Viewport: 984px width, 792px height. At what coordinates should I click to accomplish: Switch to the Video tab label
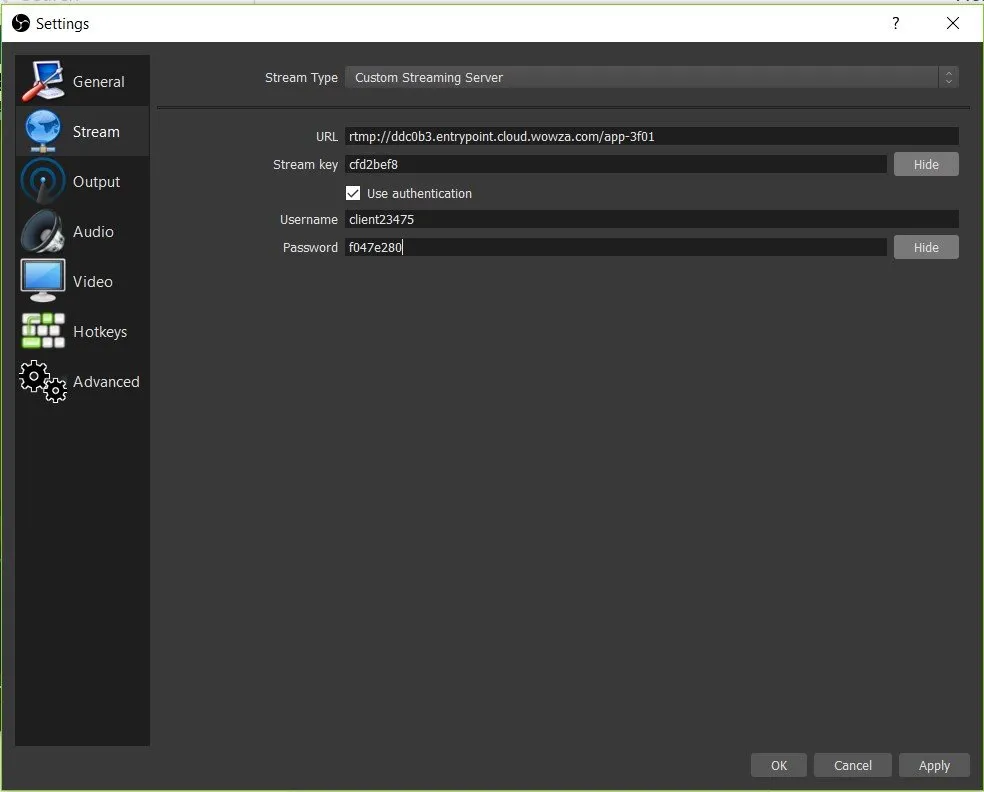(x=92, y=282)
